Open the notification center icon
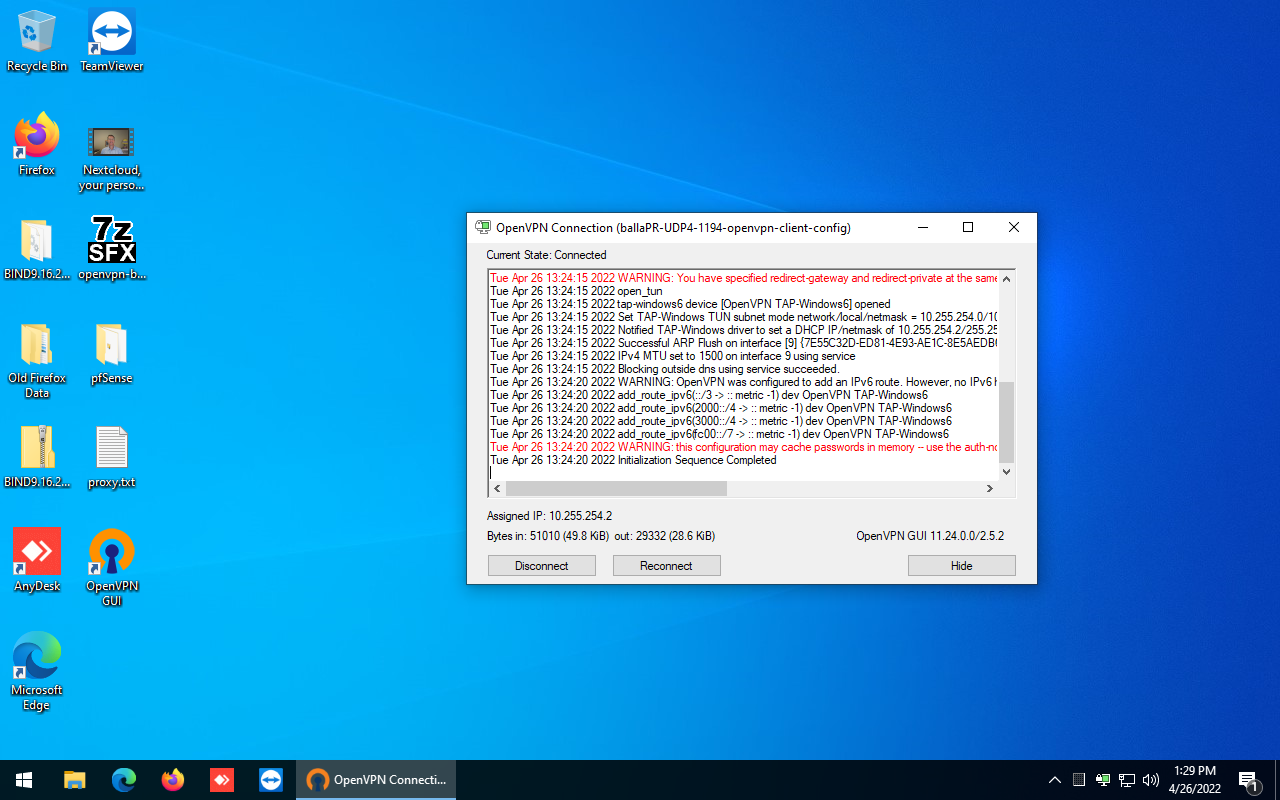 (x=1248, y=780)
